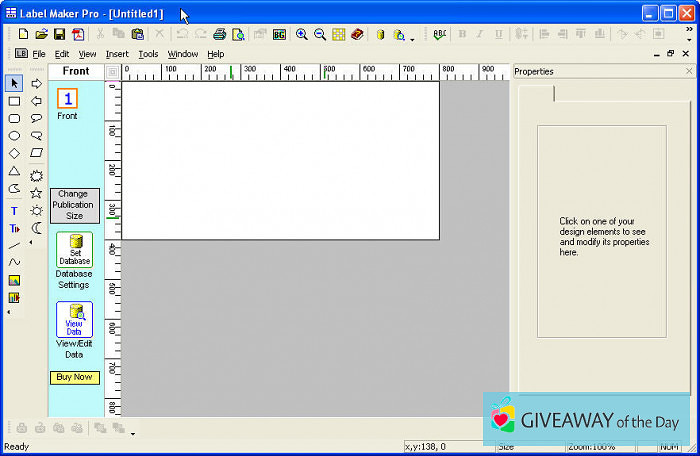Toggle the grid display icon
Image resolution: width=700 pixels, height=456 pixels.
tap(339, 34)
